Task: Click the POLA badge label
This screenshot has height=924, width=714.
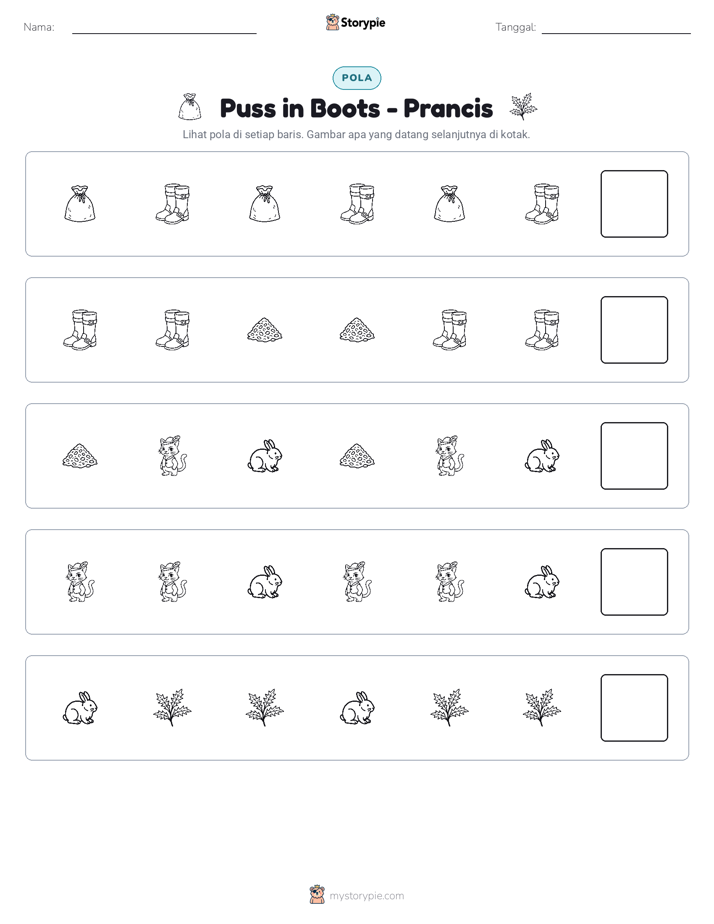Action: pos(356,78)
